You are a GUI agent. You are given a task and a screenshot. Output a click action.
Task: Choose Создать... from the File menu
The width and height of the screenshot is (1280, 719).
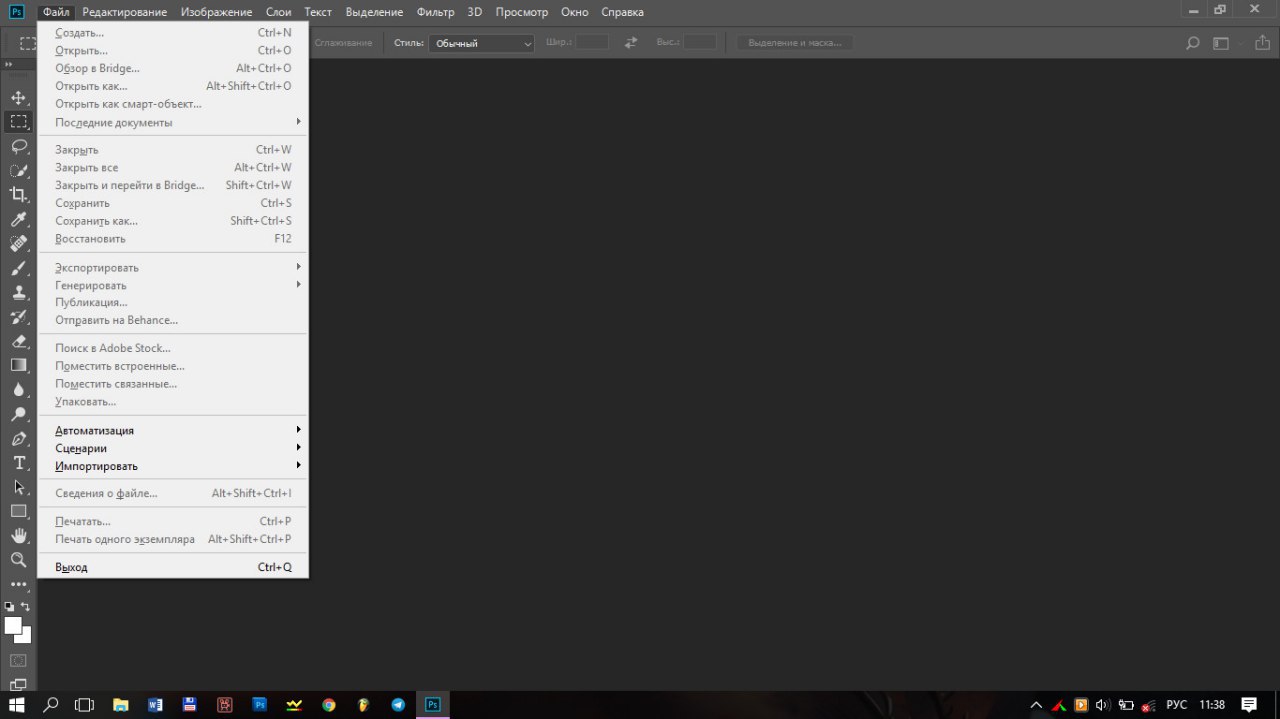click(x=172, y=32)
